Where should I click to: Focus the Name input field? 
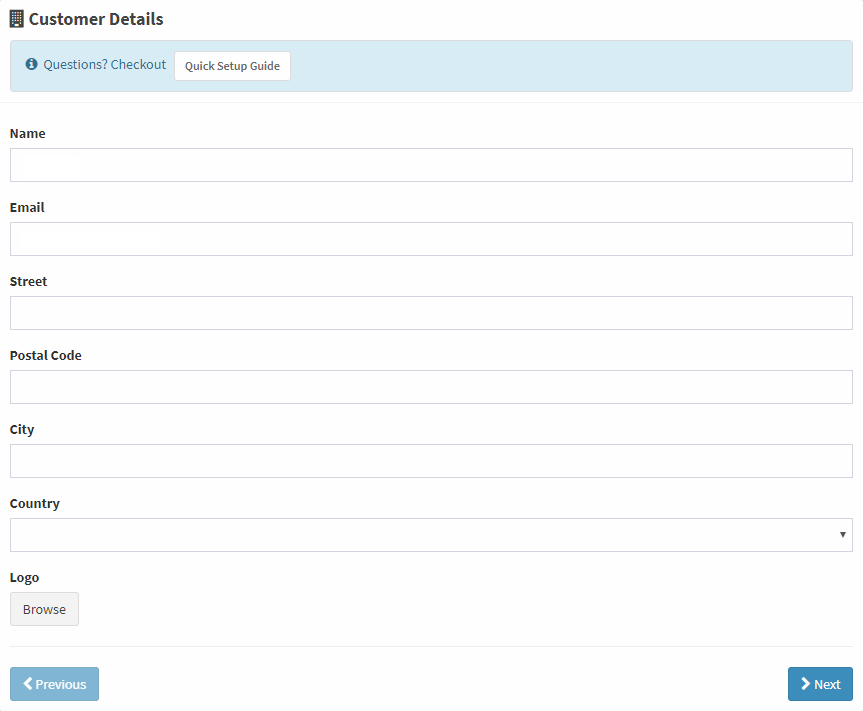(431, 165)
